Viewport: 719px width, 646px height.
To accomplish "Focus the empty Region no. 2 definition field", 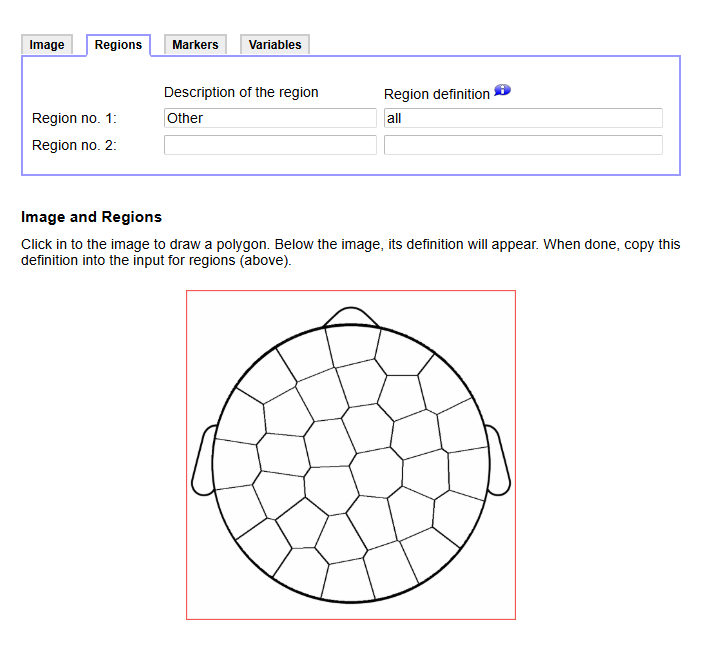I will pos(523,145).
